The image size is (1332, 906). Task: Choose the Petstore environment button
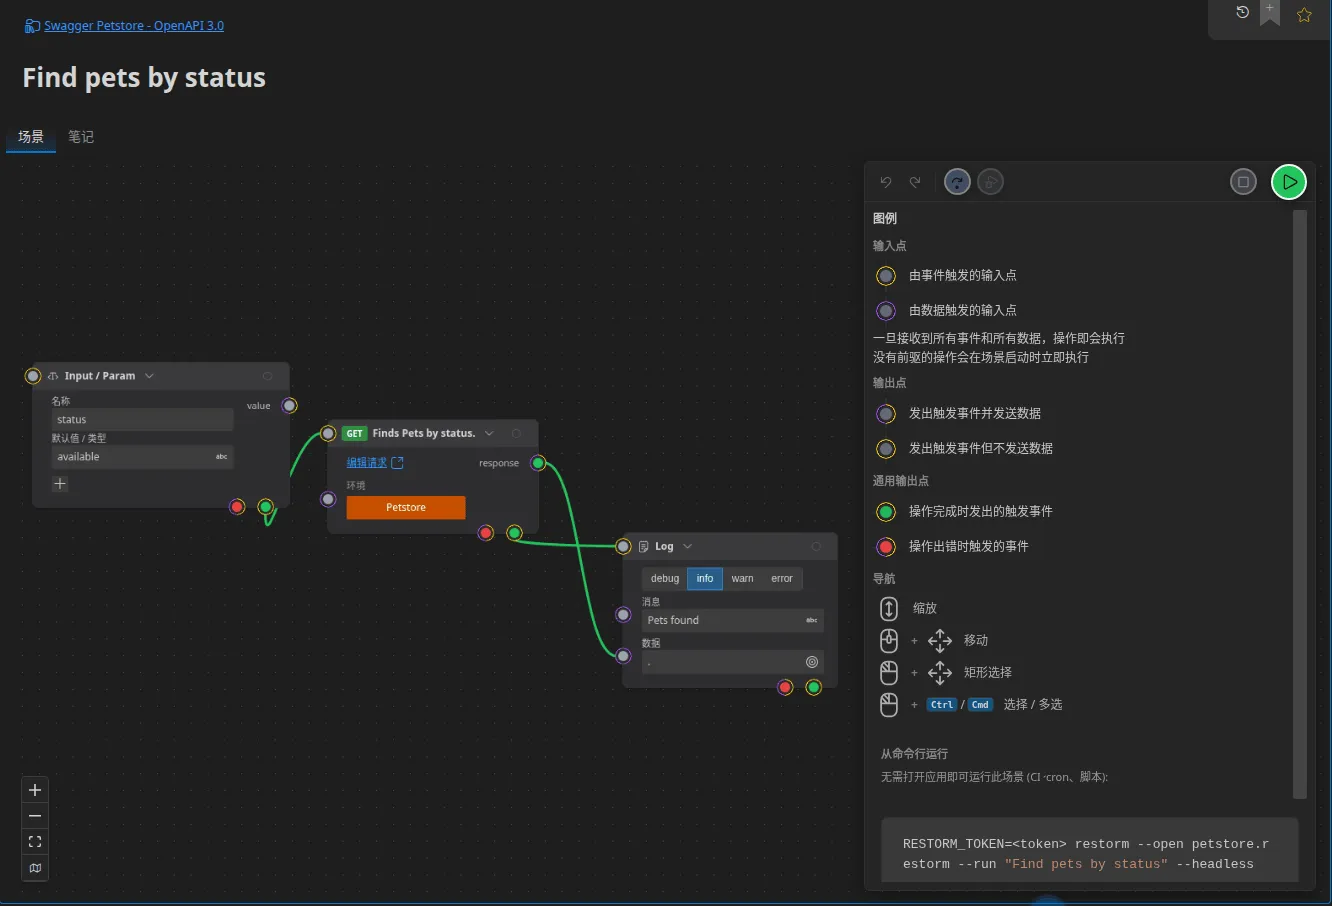coord(406,507)
